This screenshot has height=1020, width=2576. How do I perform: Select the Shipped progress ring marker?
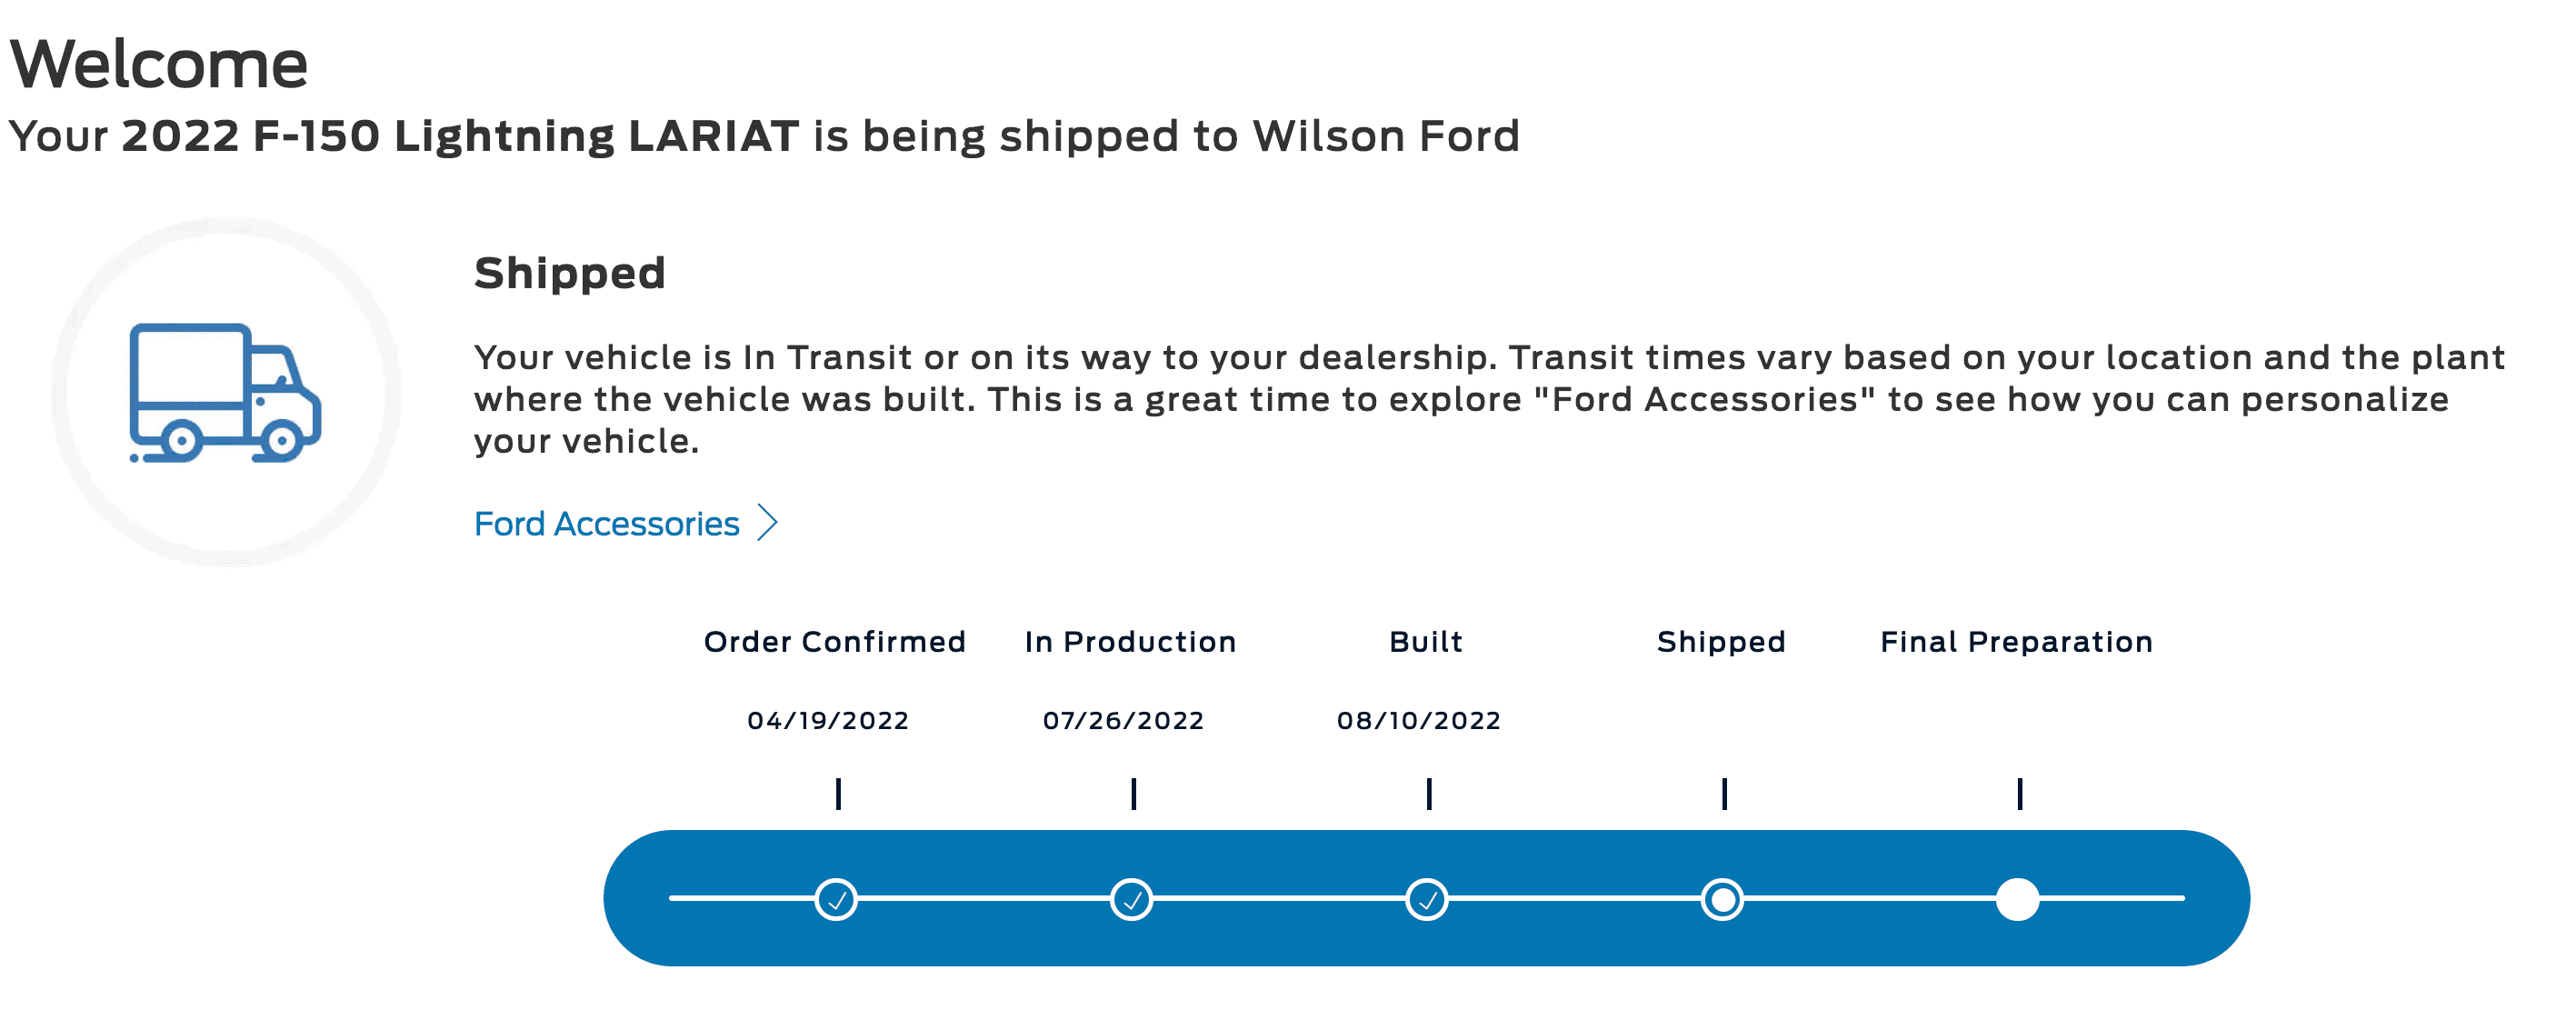point(1722,899)
